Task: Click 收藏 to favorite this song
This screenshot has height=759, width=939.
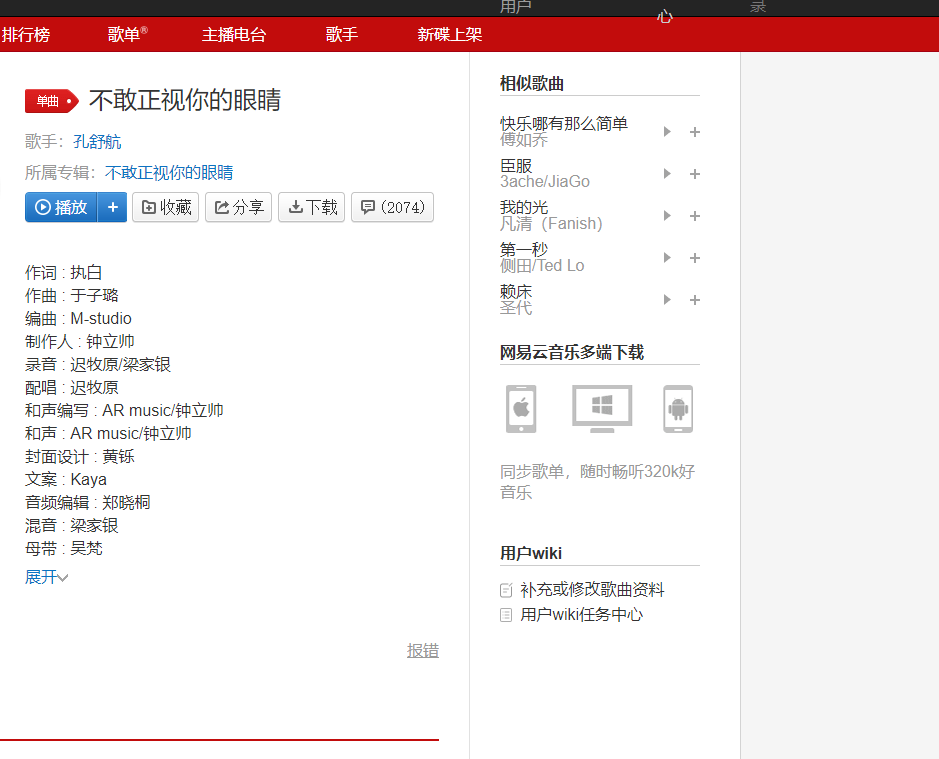Action: point(166,207)
